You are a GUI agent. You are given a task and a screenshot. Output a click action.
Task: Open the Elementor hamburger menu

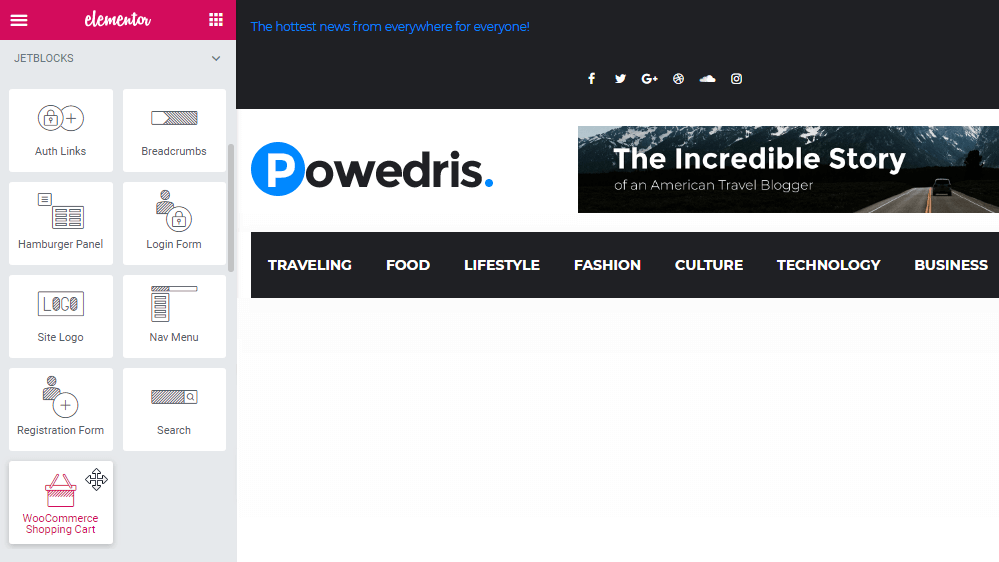pos(19,20)
